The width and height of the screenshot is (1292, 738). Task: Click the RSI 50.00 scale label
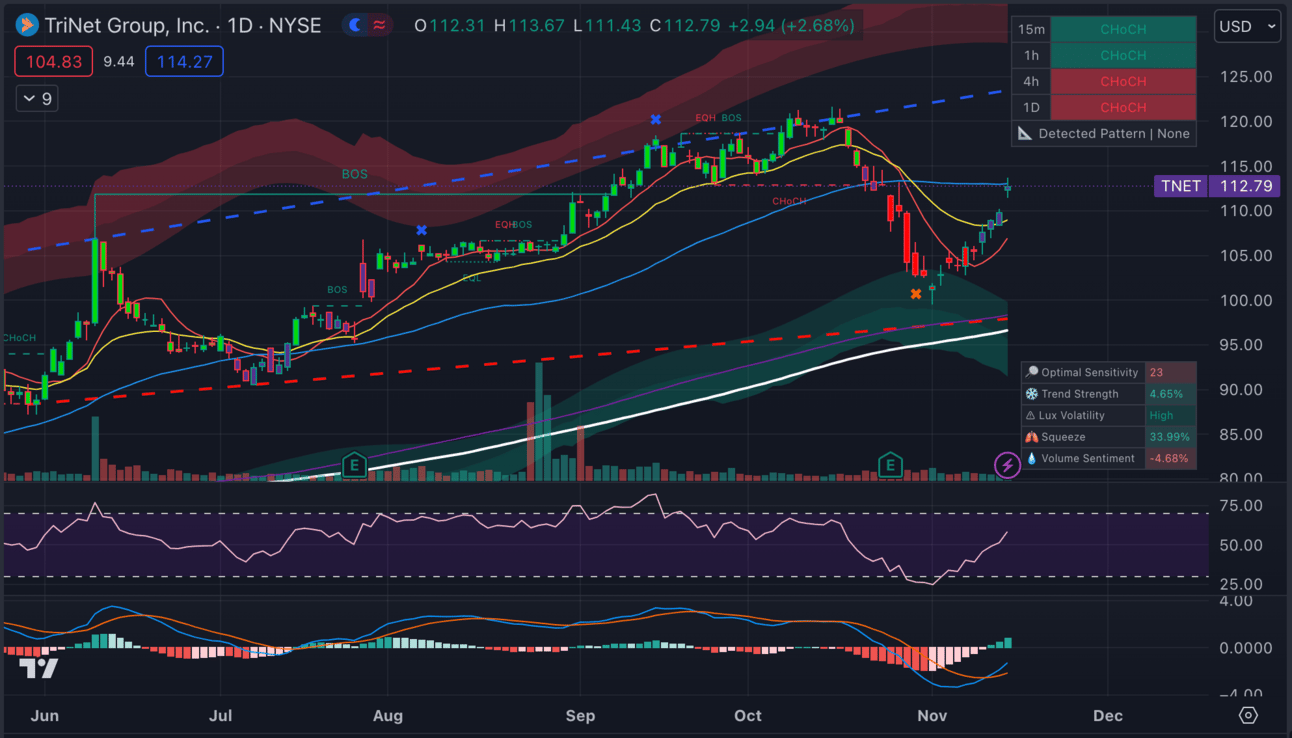1240,546
